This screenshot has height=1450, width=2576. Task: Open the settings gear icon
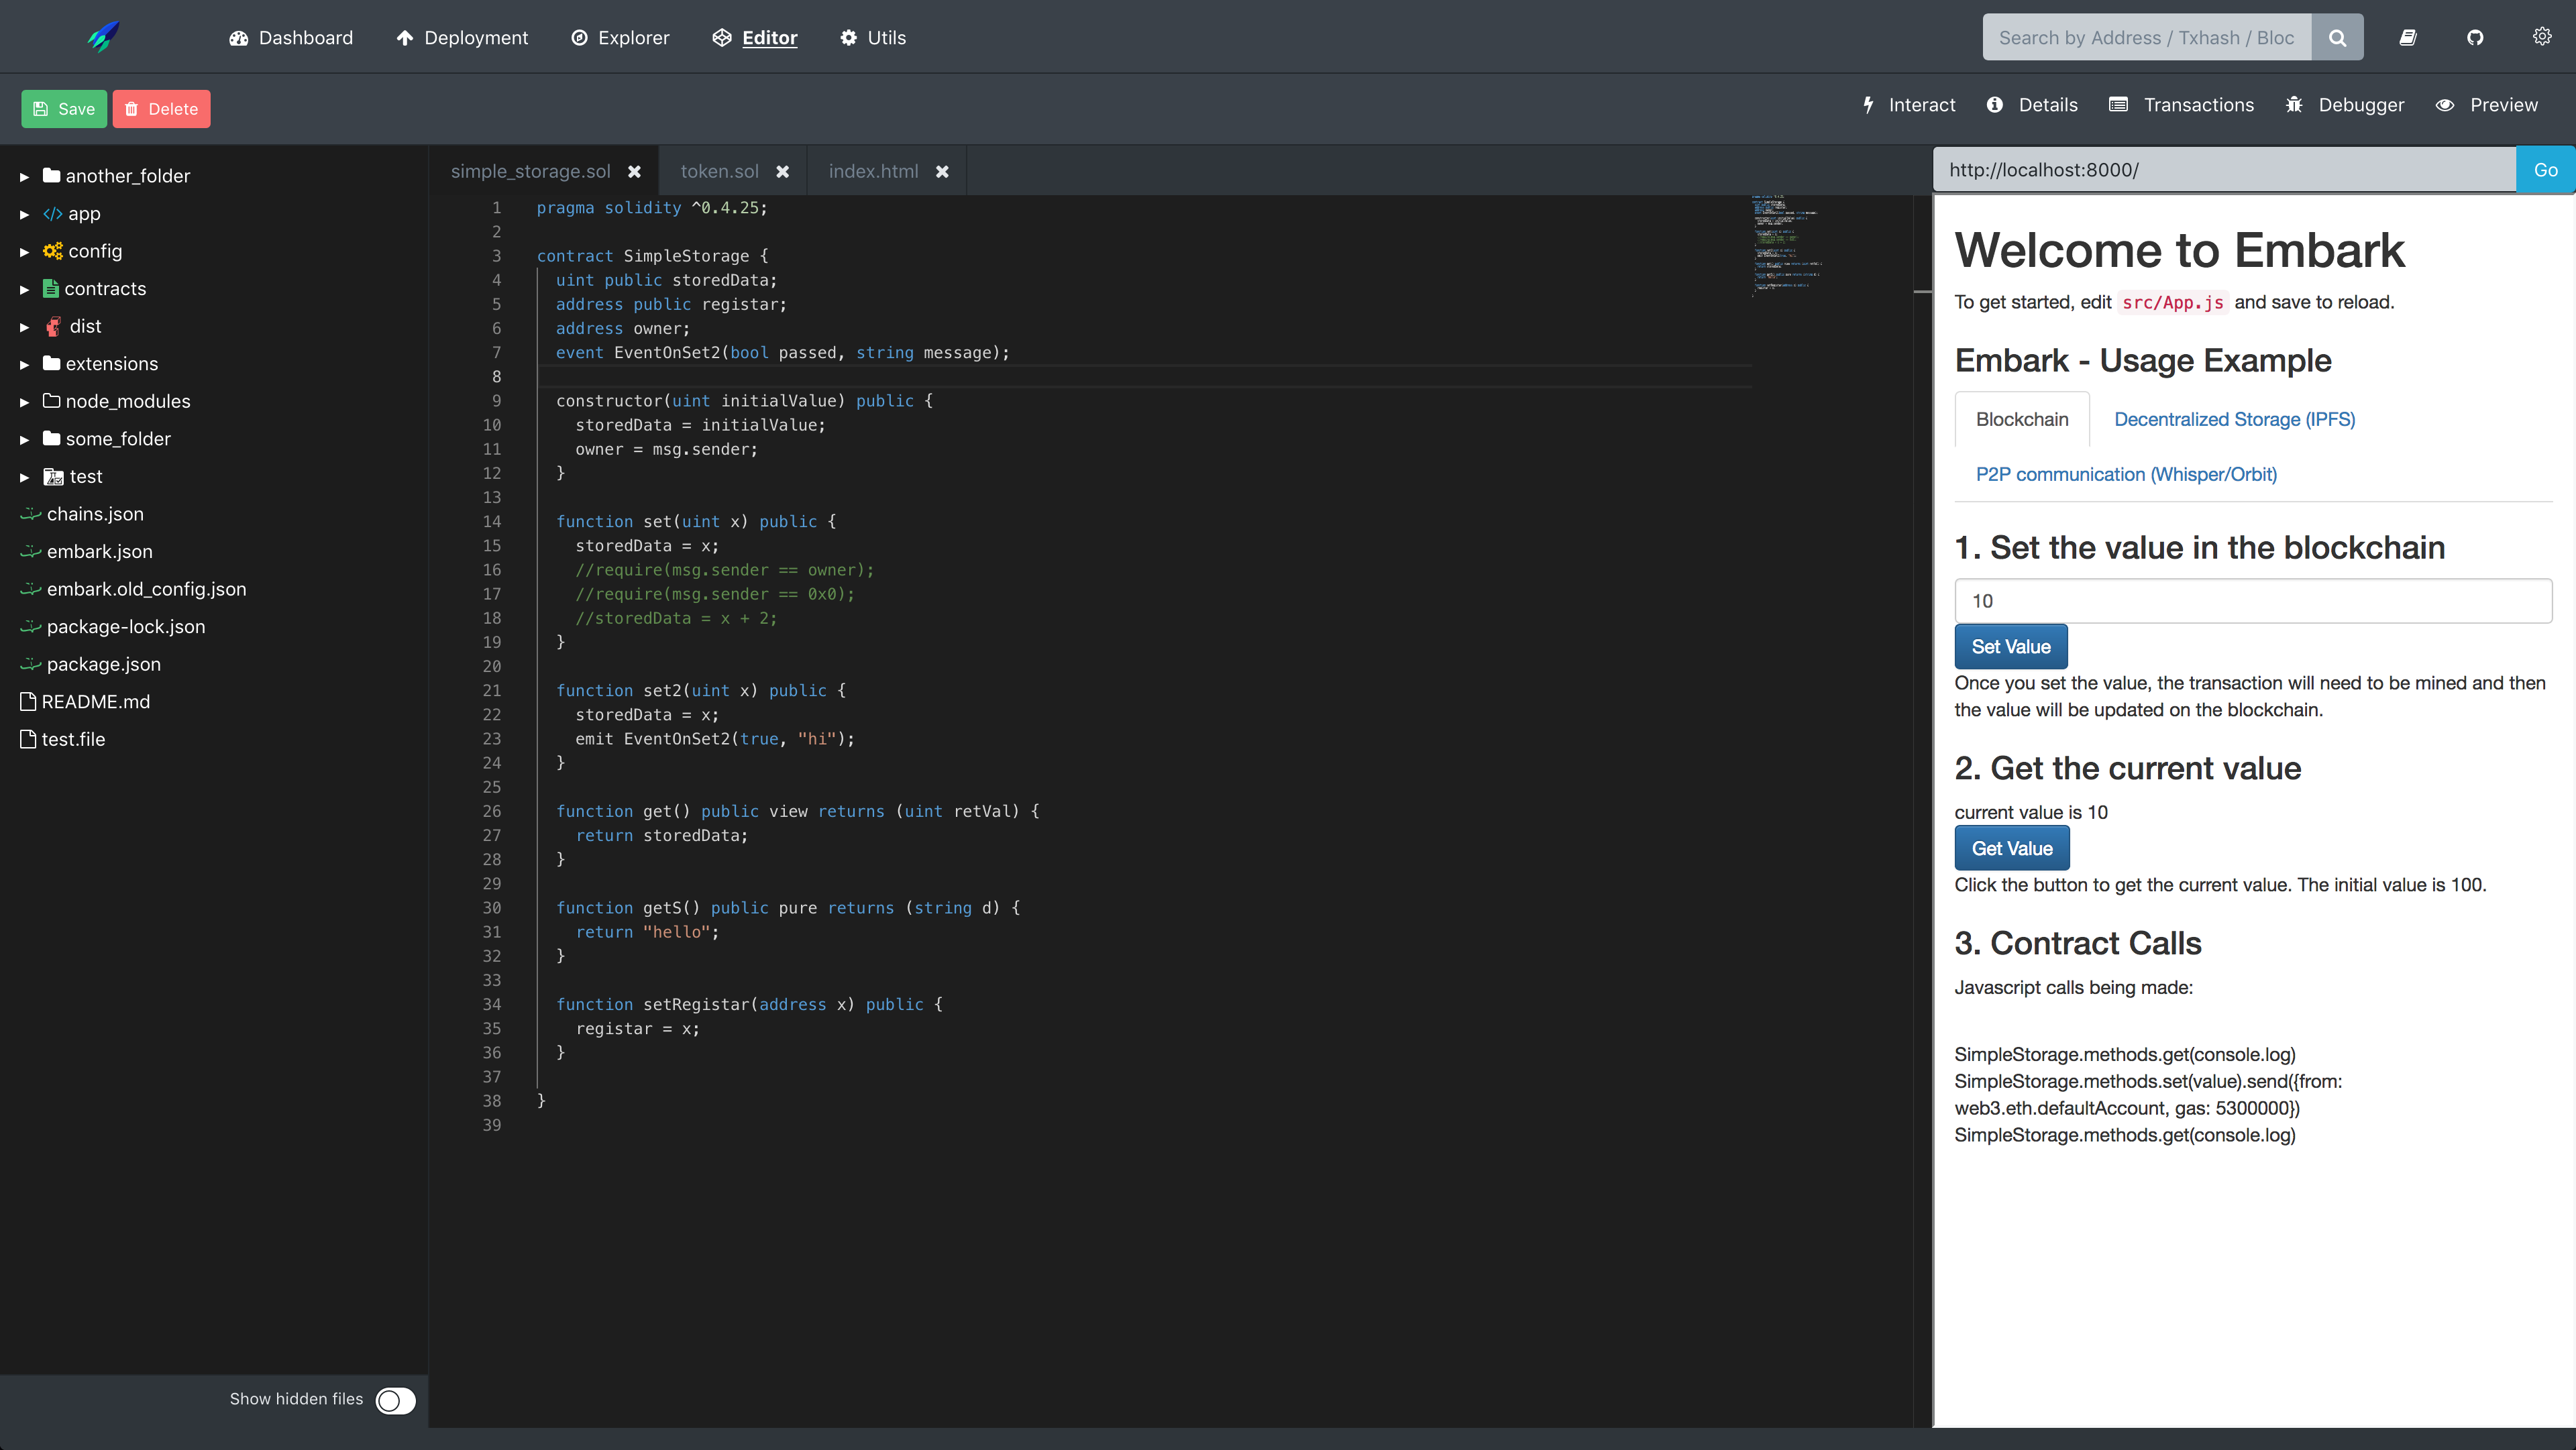[2542, 37]
